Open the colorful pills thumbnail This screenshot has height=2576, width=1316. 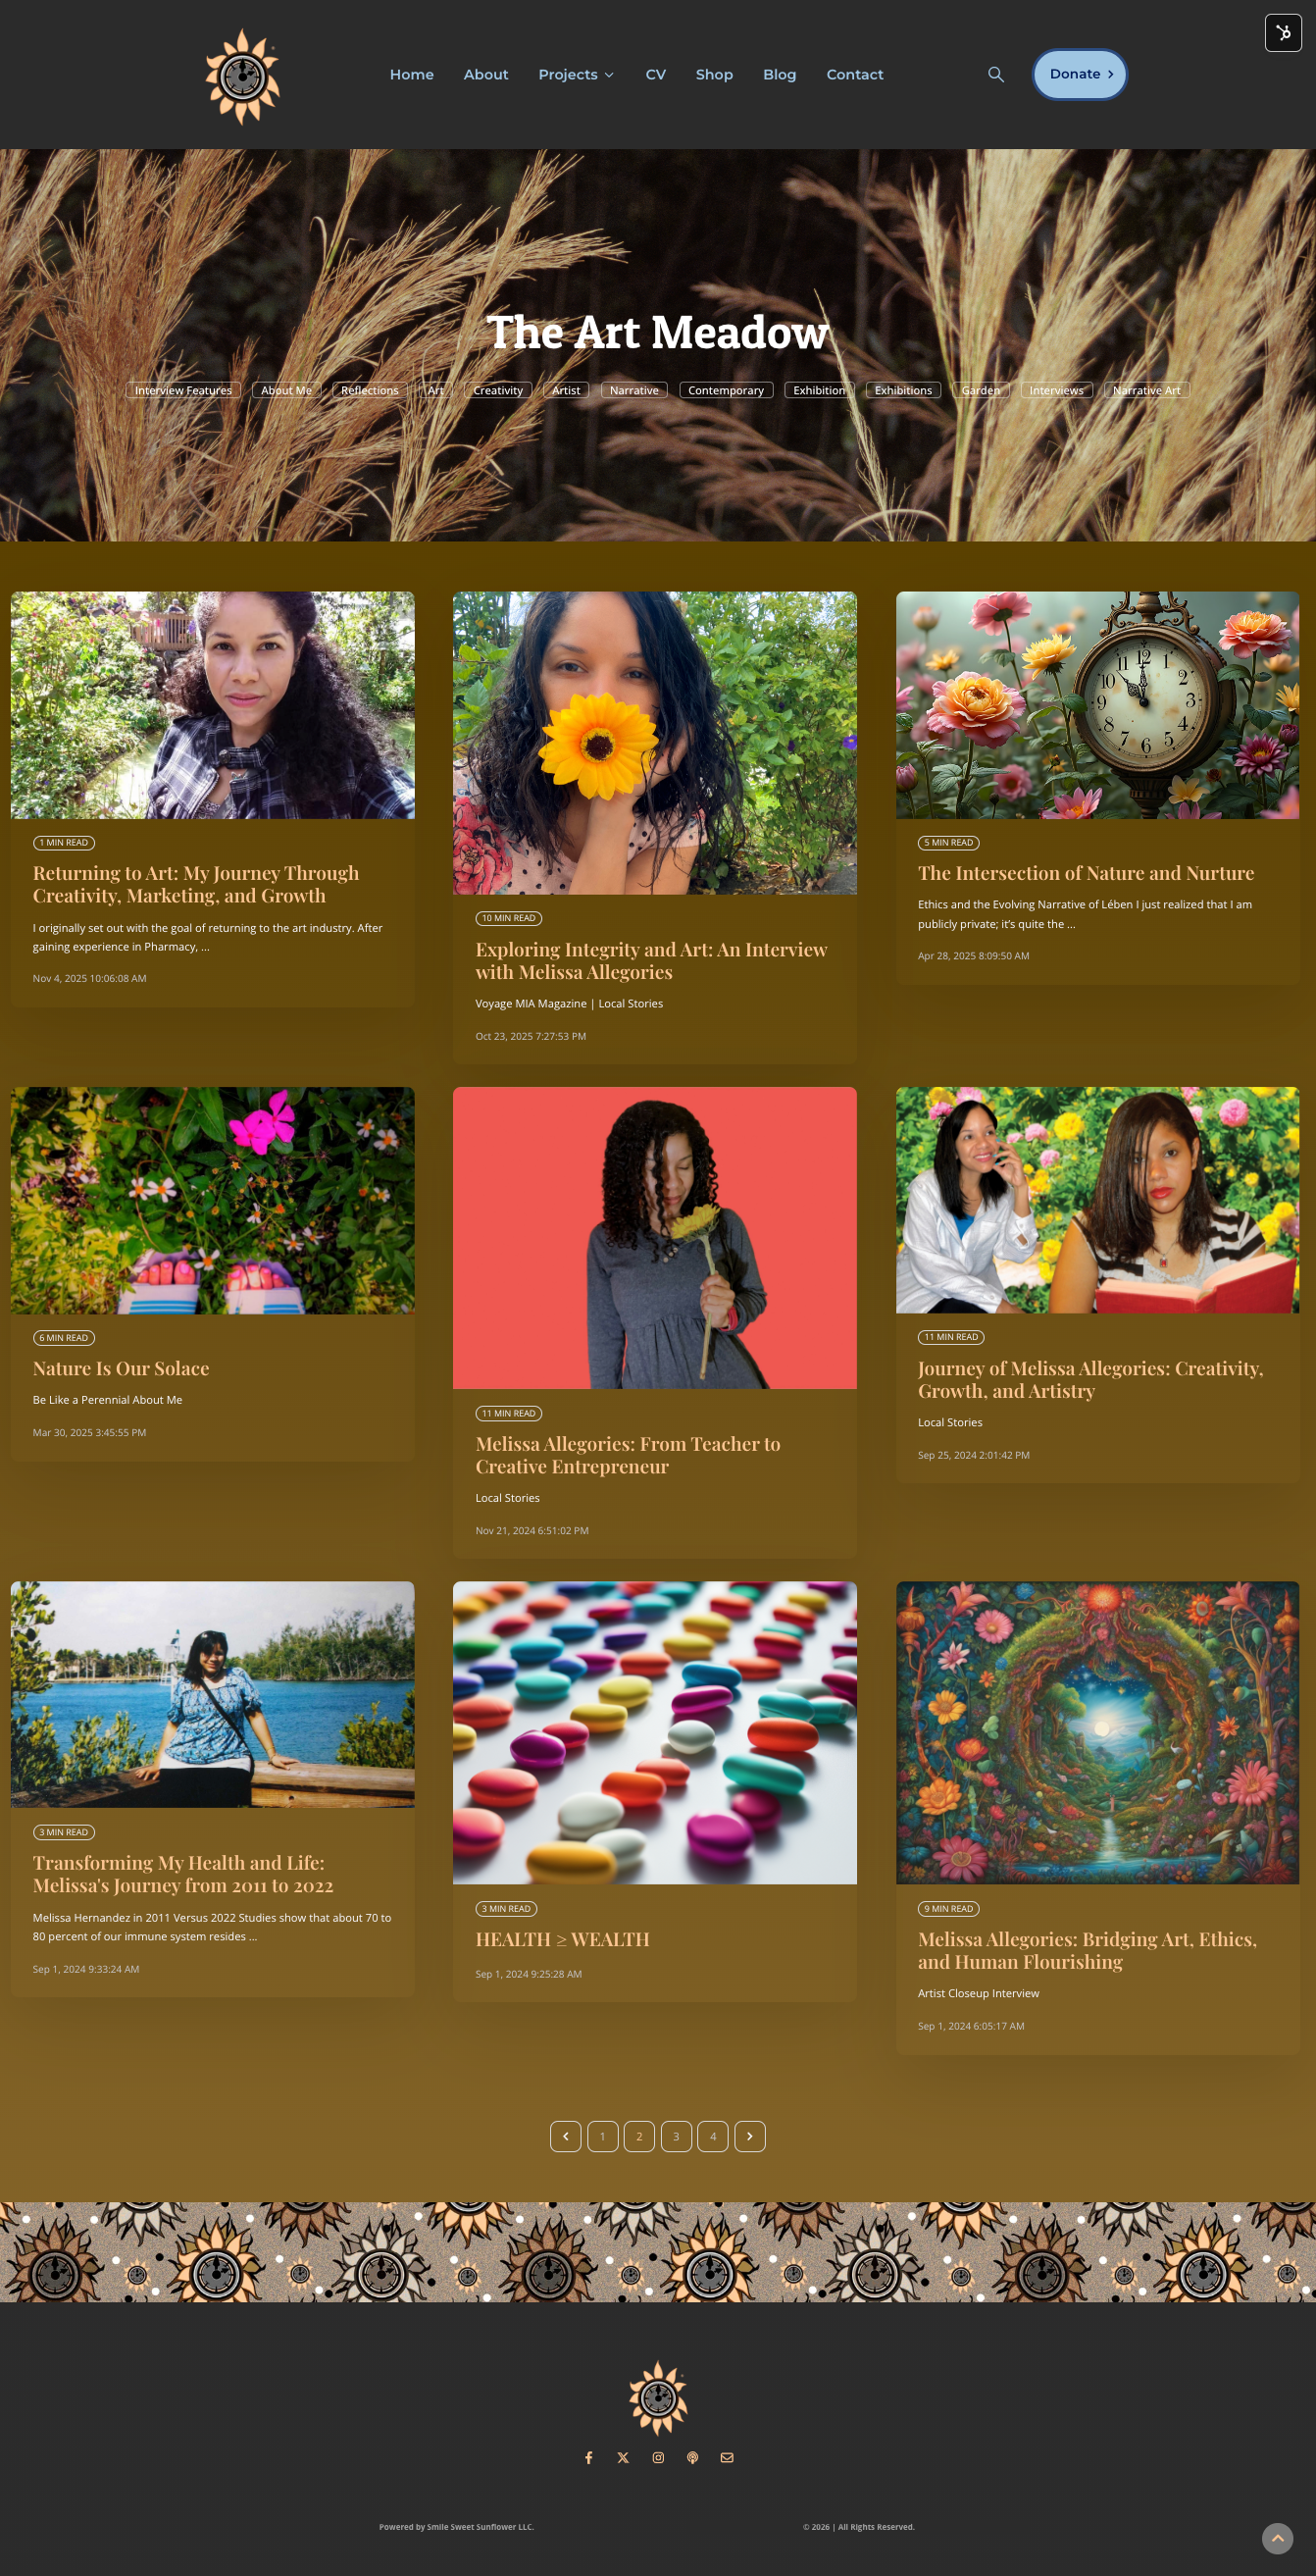(x=655, y=1732)
